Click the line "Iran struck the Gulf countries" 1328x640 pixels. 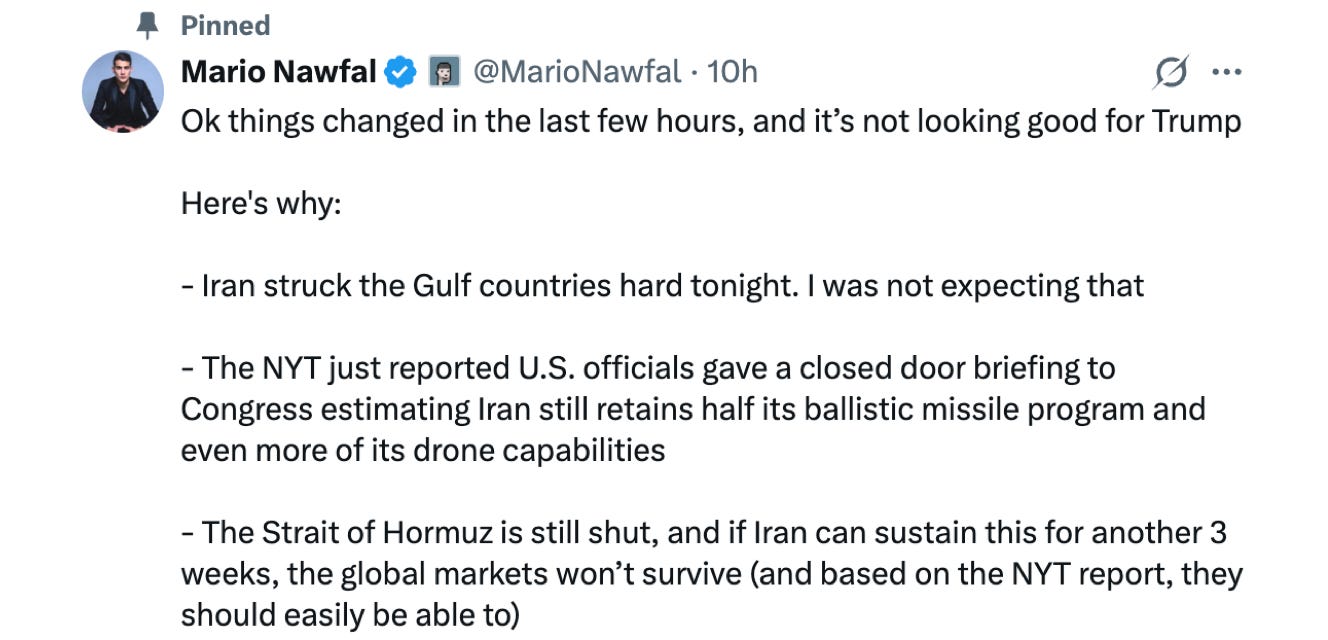coord(662,286)
